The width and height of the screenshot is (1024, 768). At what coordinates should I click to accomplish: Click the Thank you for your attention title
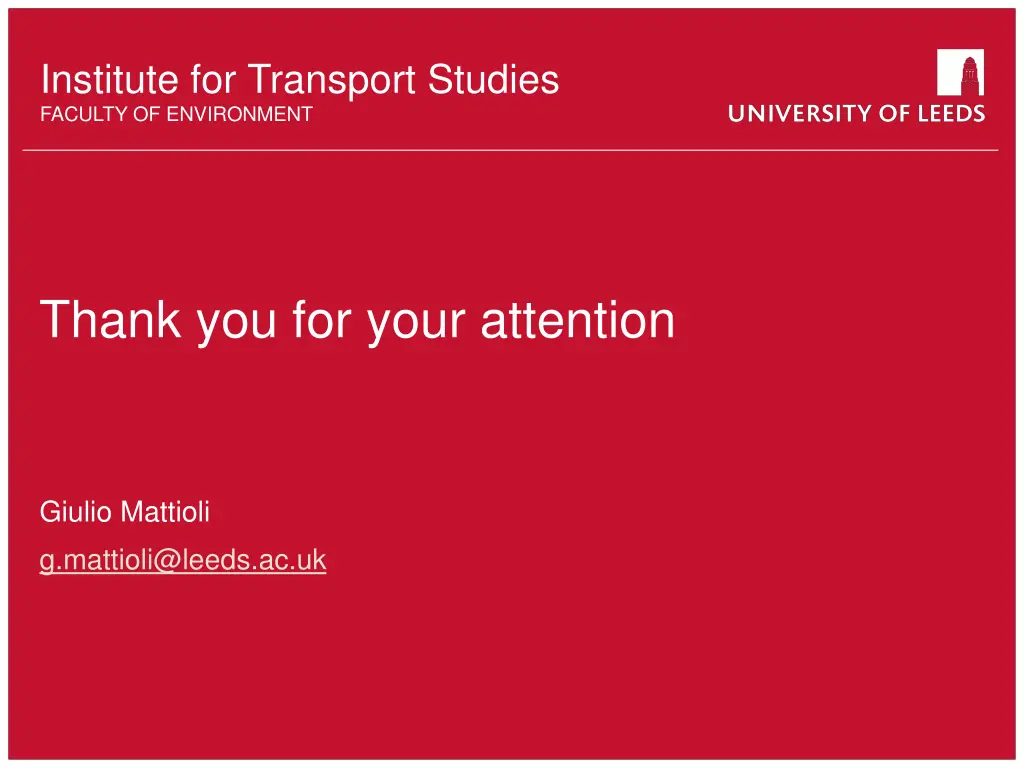coord(357,320)
